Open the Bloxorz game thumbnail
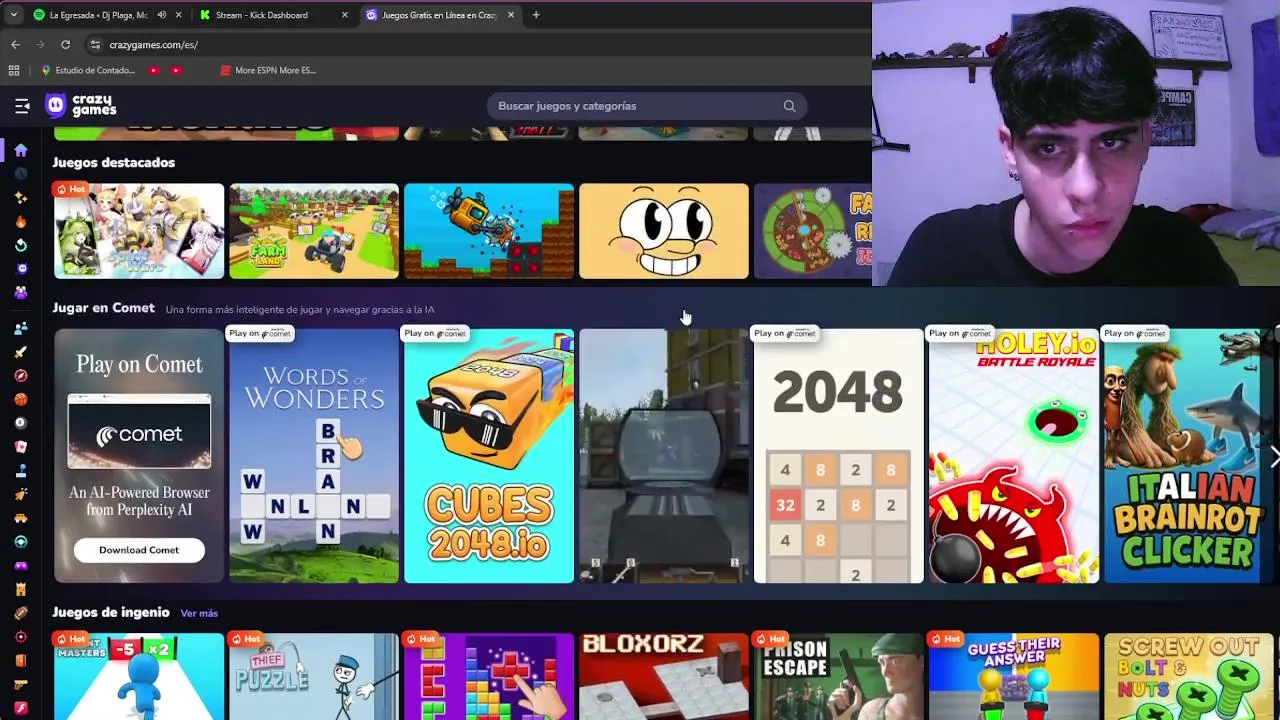 click(x=664, y=676)
